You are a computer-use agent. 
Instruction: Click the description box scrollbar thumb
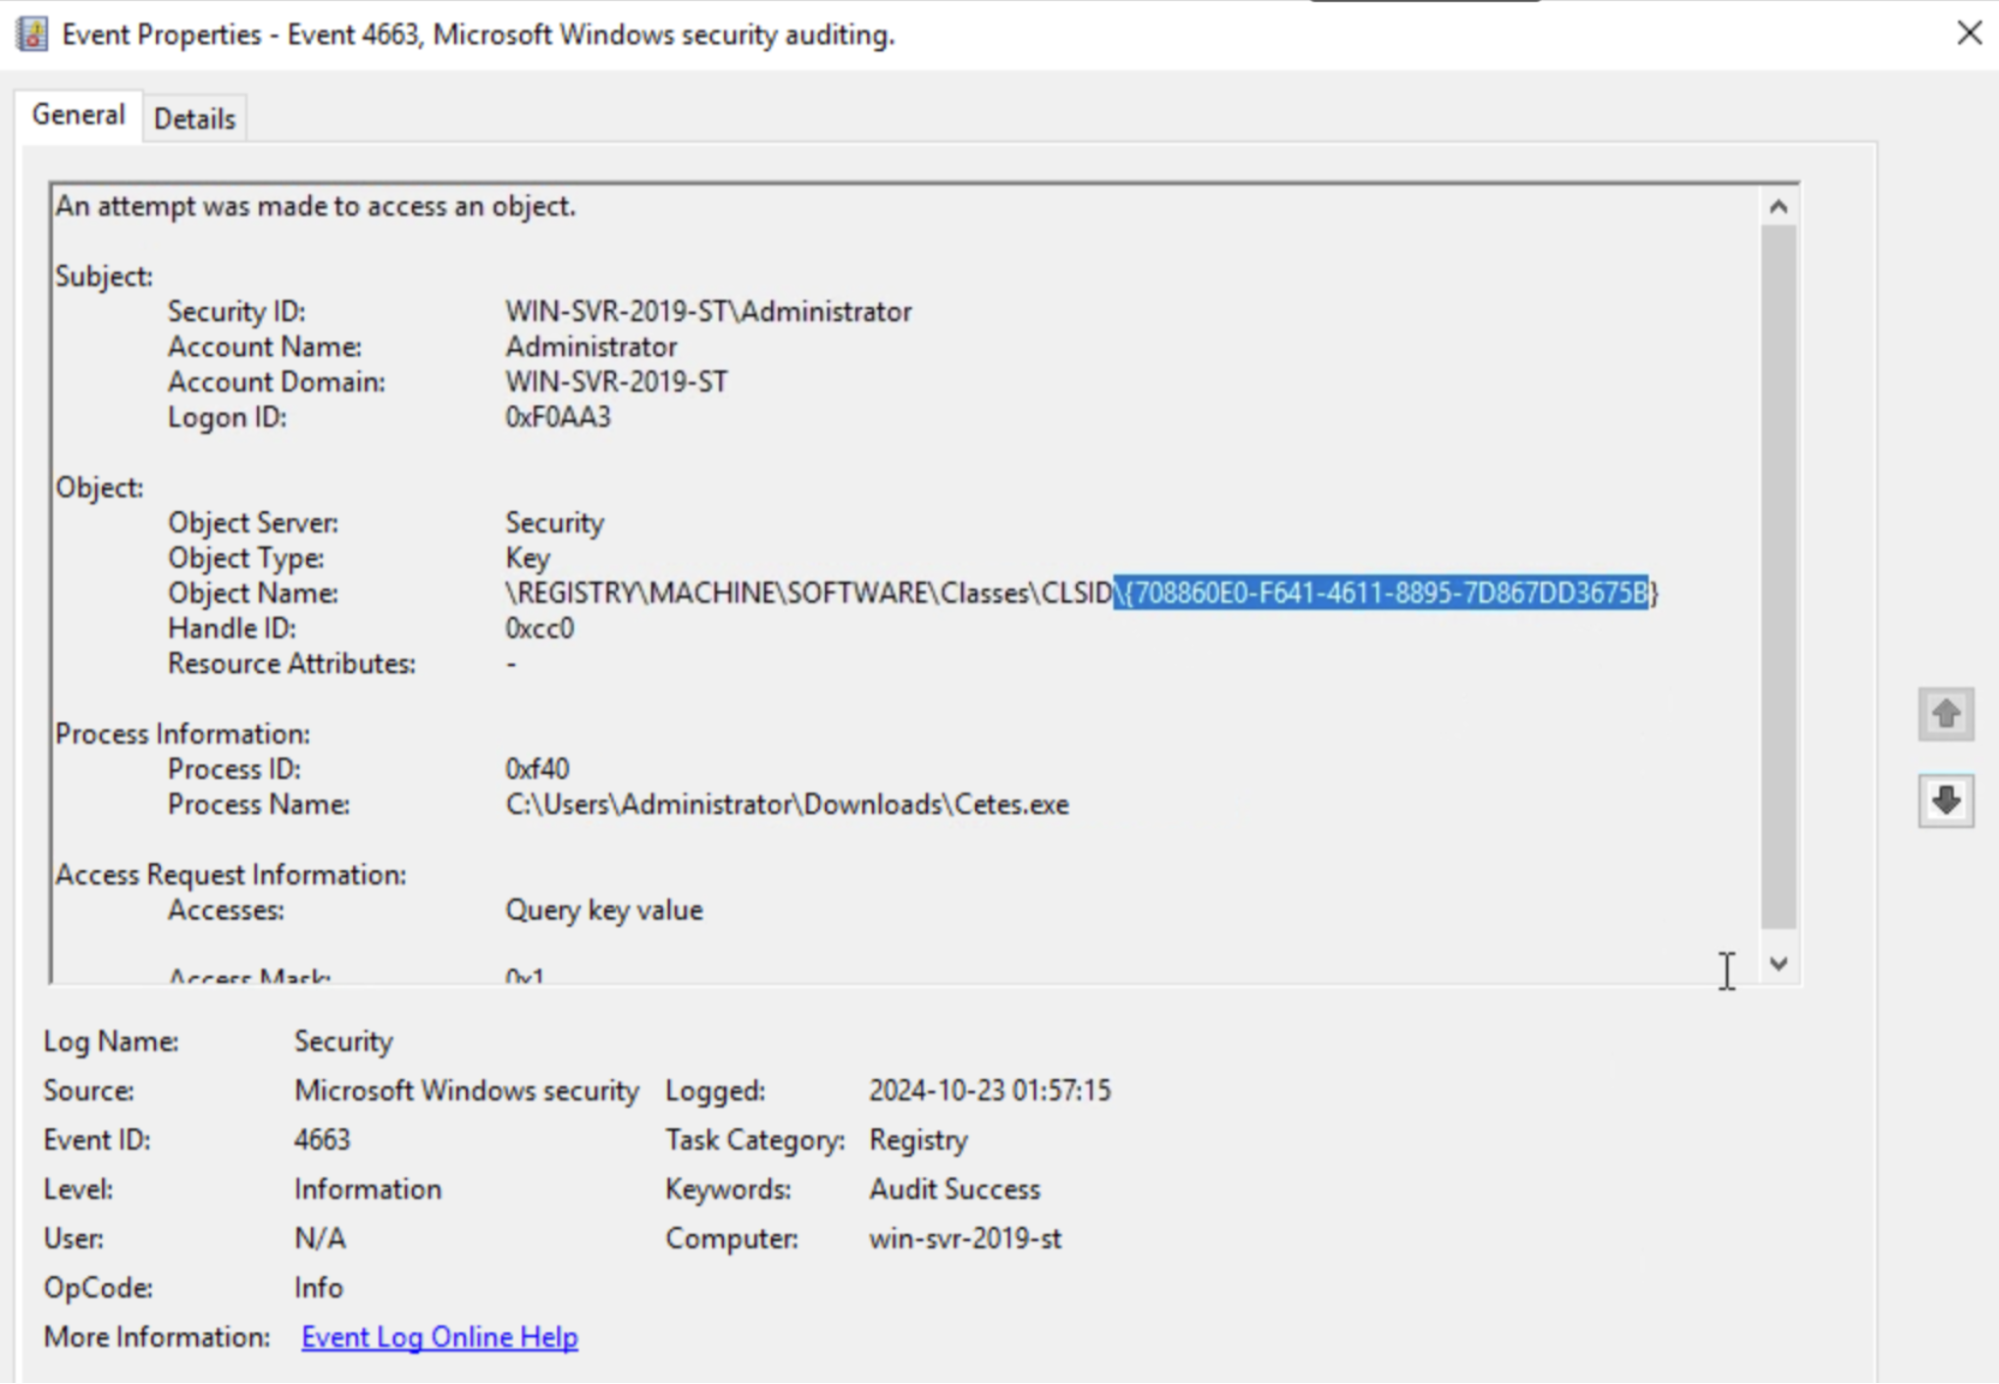coord(1778,575)
